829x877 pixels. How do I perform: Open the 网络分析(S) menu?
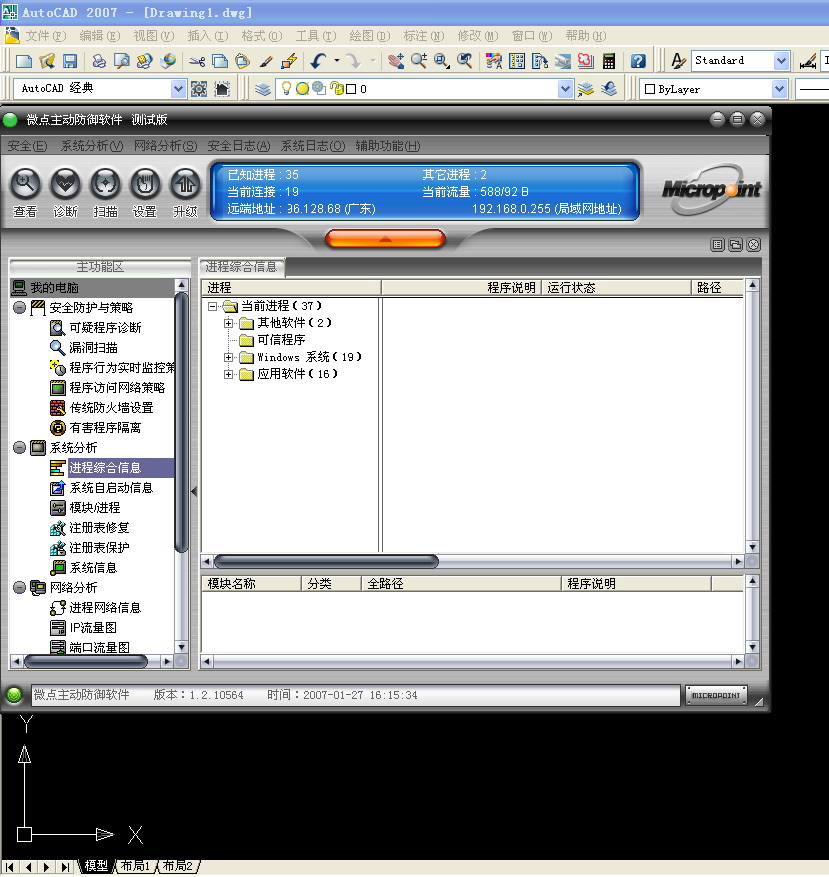point(166,146)
